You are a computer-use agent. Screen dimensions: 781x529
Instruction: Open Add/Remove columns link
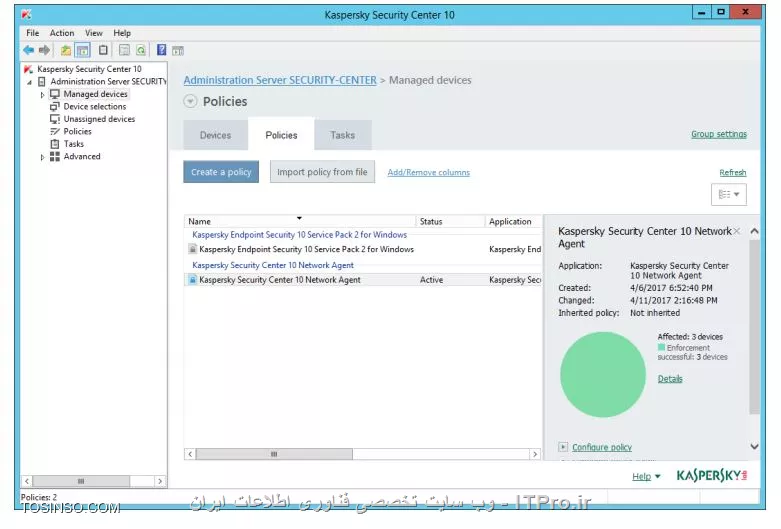pyautogui.click(x=428, y=172)
